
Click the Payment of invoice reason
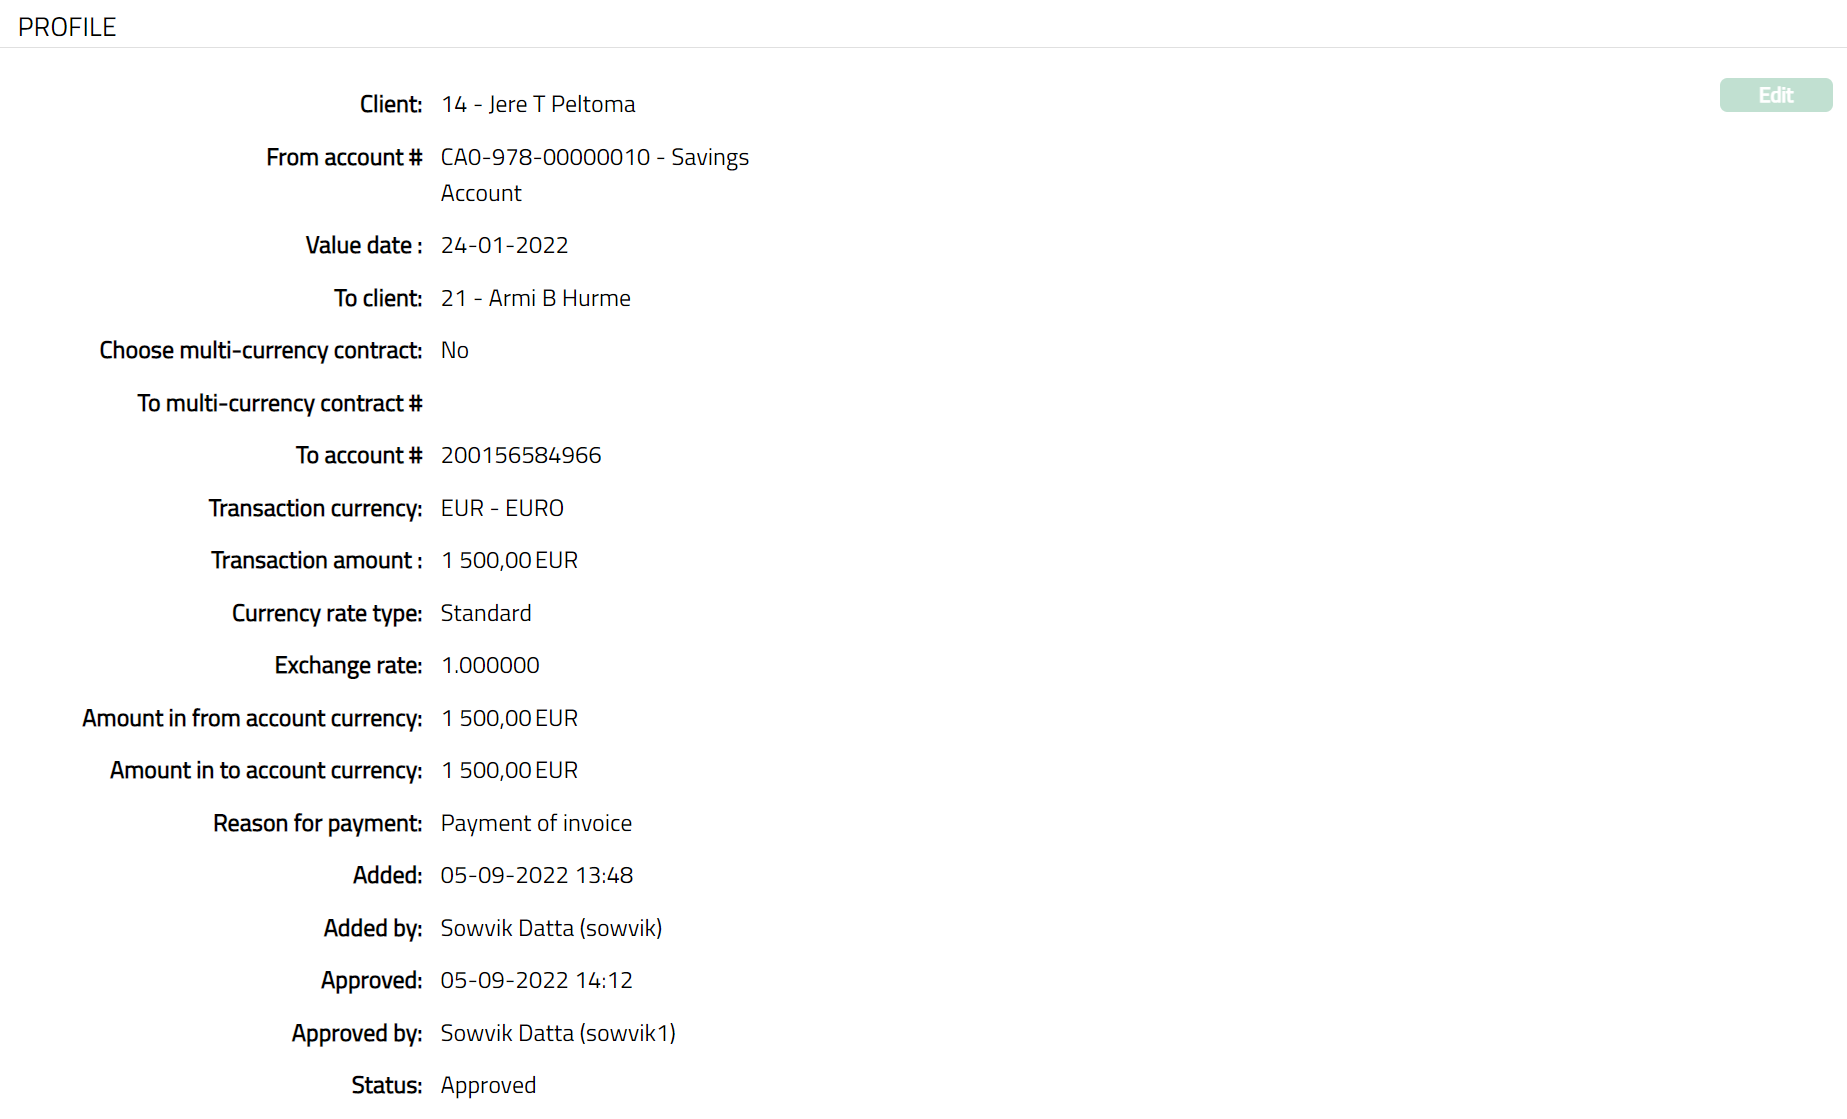pyautogui.click(x=536, y=823)
